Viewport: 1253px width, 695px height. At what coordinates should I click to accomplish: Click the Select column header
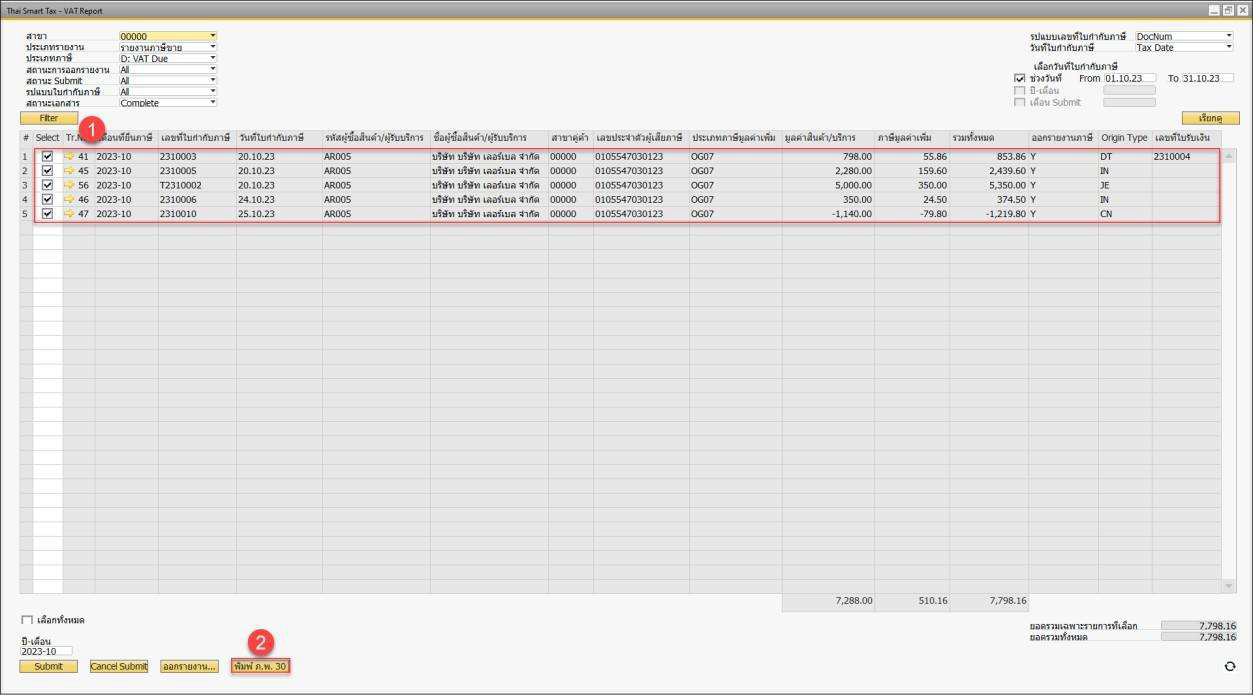point(48,137)
